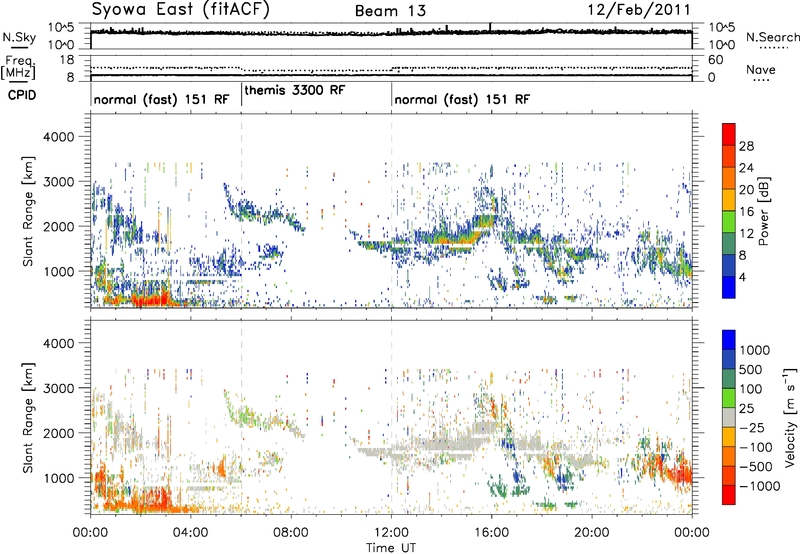The height and width of the screenshot is (554, 800).
Task: Click the '16:00' time tick label
Action: coord(491,533)
